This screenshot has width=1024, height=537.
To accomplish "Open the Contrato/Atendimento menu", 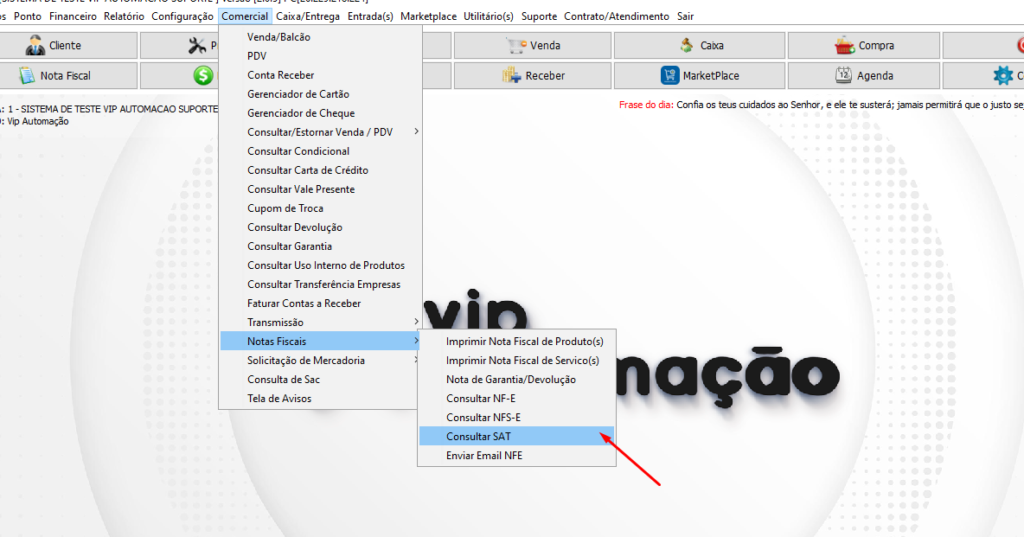I will tap(616, 16).
